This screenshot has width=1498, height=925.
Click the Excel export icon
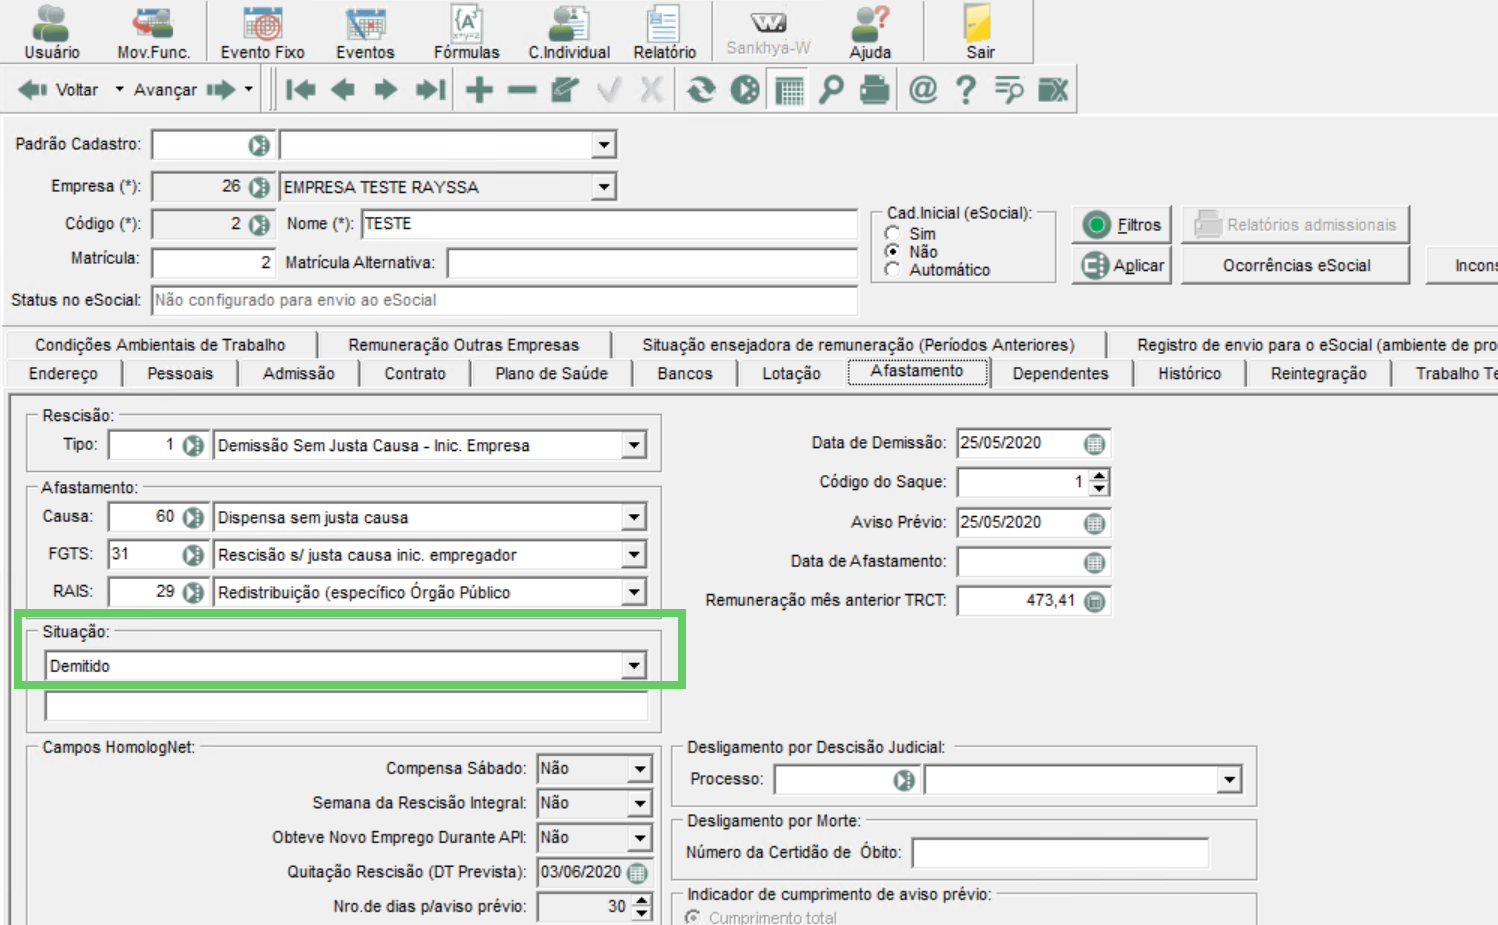coord(1053,90)
